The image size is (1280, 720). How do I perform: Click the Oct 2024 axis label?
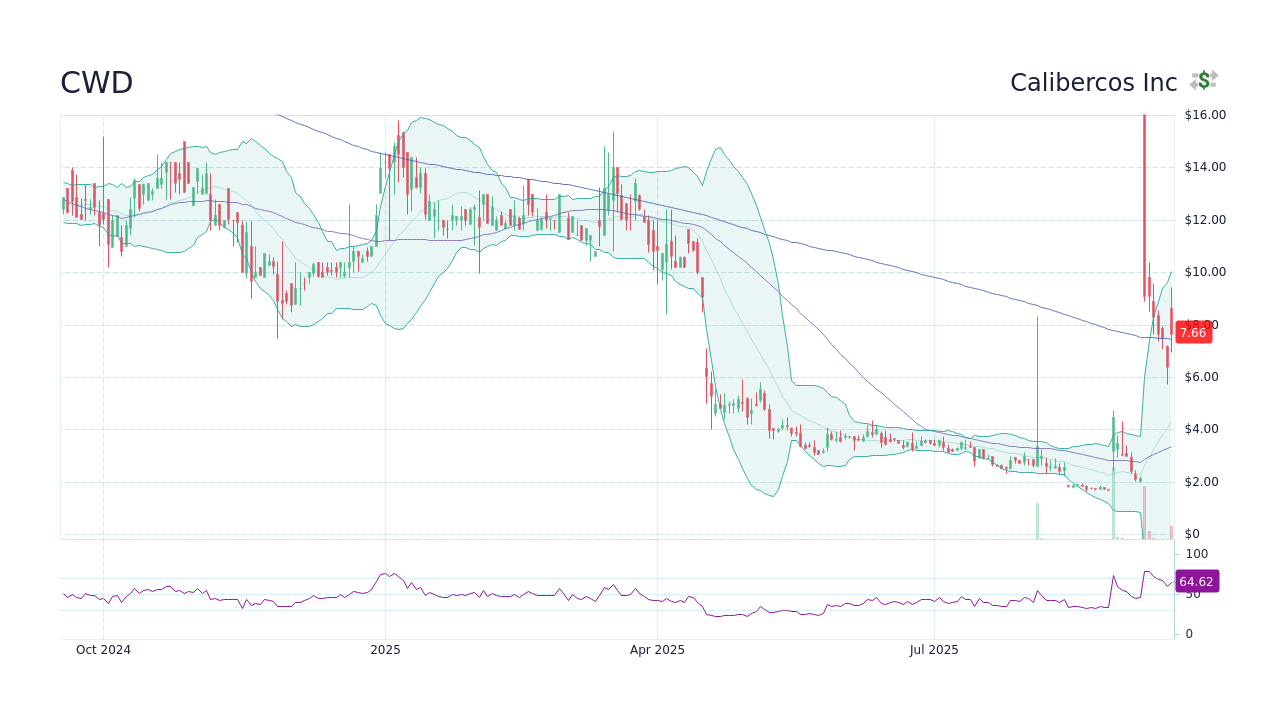[x=103, y=649]
